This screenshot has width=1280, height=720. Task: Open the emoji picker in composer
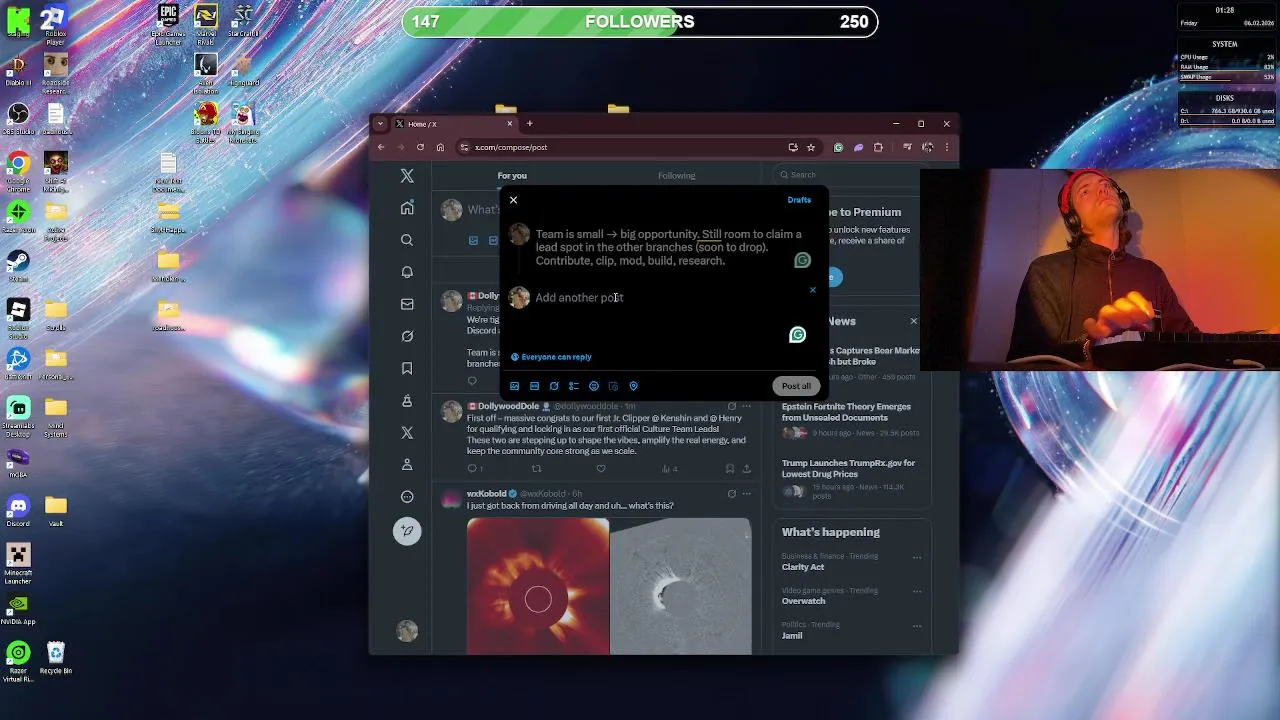pyautogui.click(x=594, y=386)
